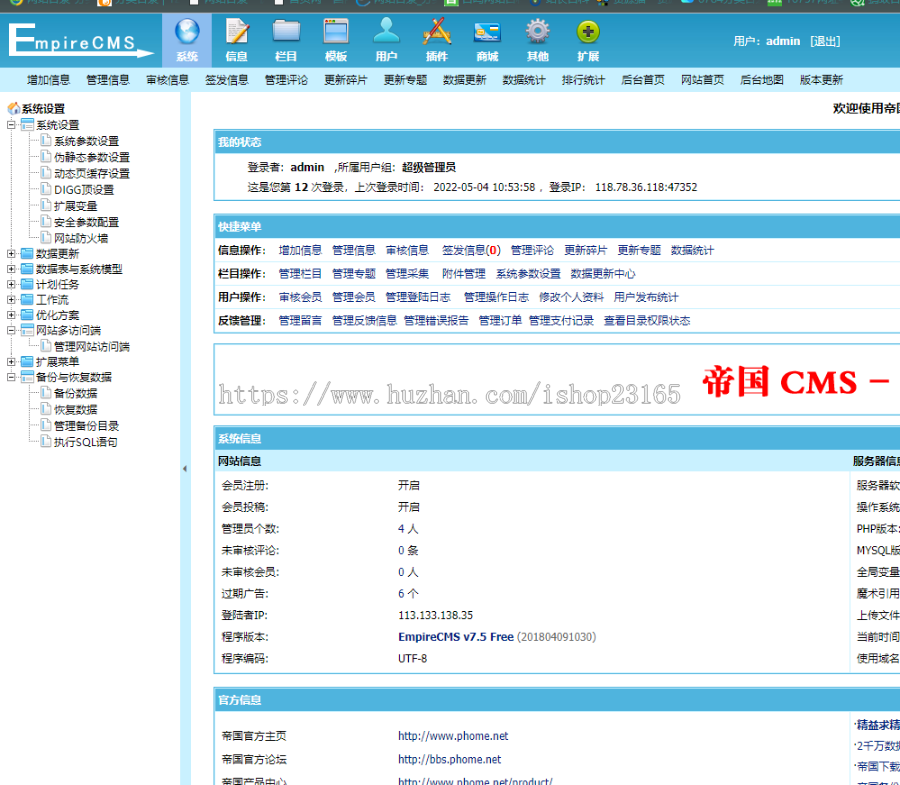Open the 商城 card icon section
900x785 pixels.
[487, 40]
